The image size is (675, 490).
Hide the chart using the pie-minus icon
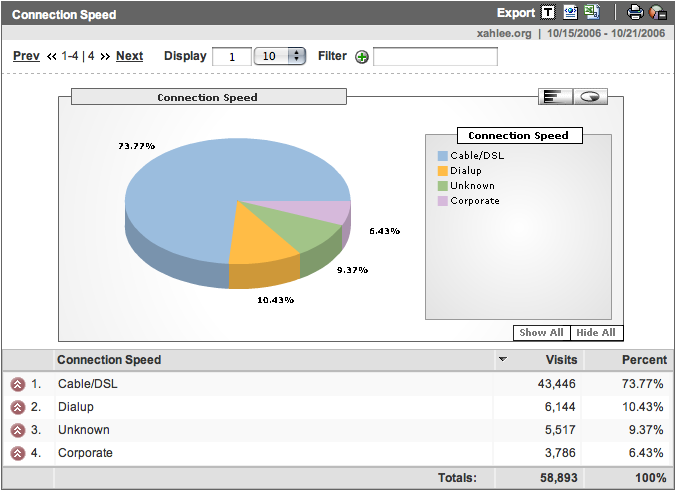[657, 13]
